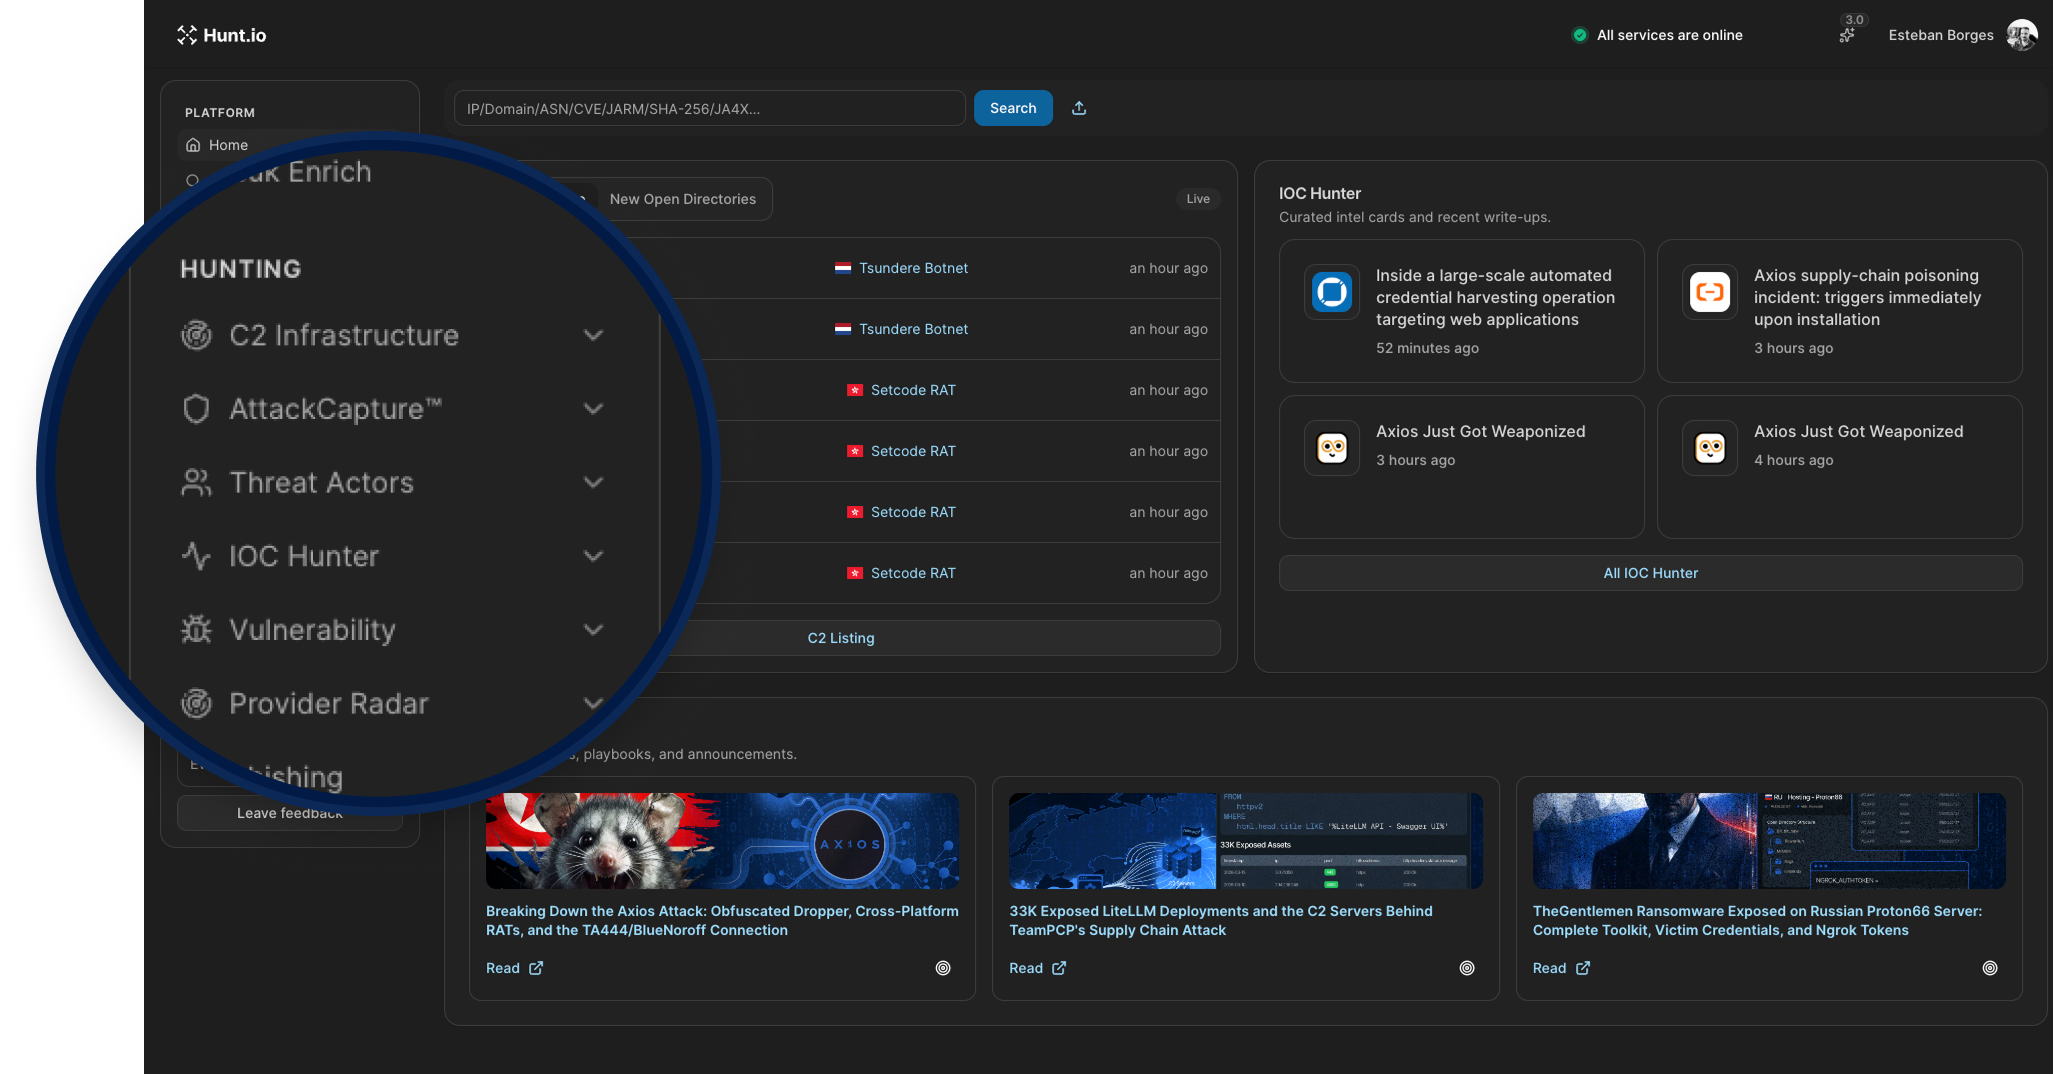The image size is (2054, 1074).
Task: Click the Leave feedback button
Action: coord(290,813)
